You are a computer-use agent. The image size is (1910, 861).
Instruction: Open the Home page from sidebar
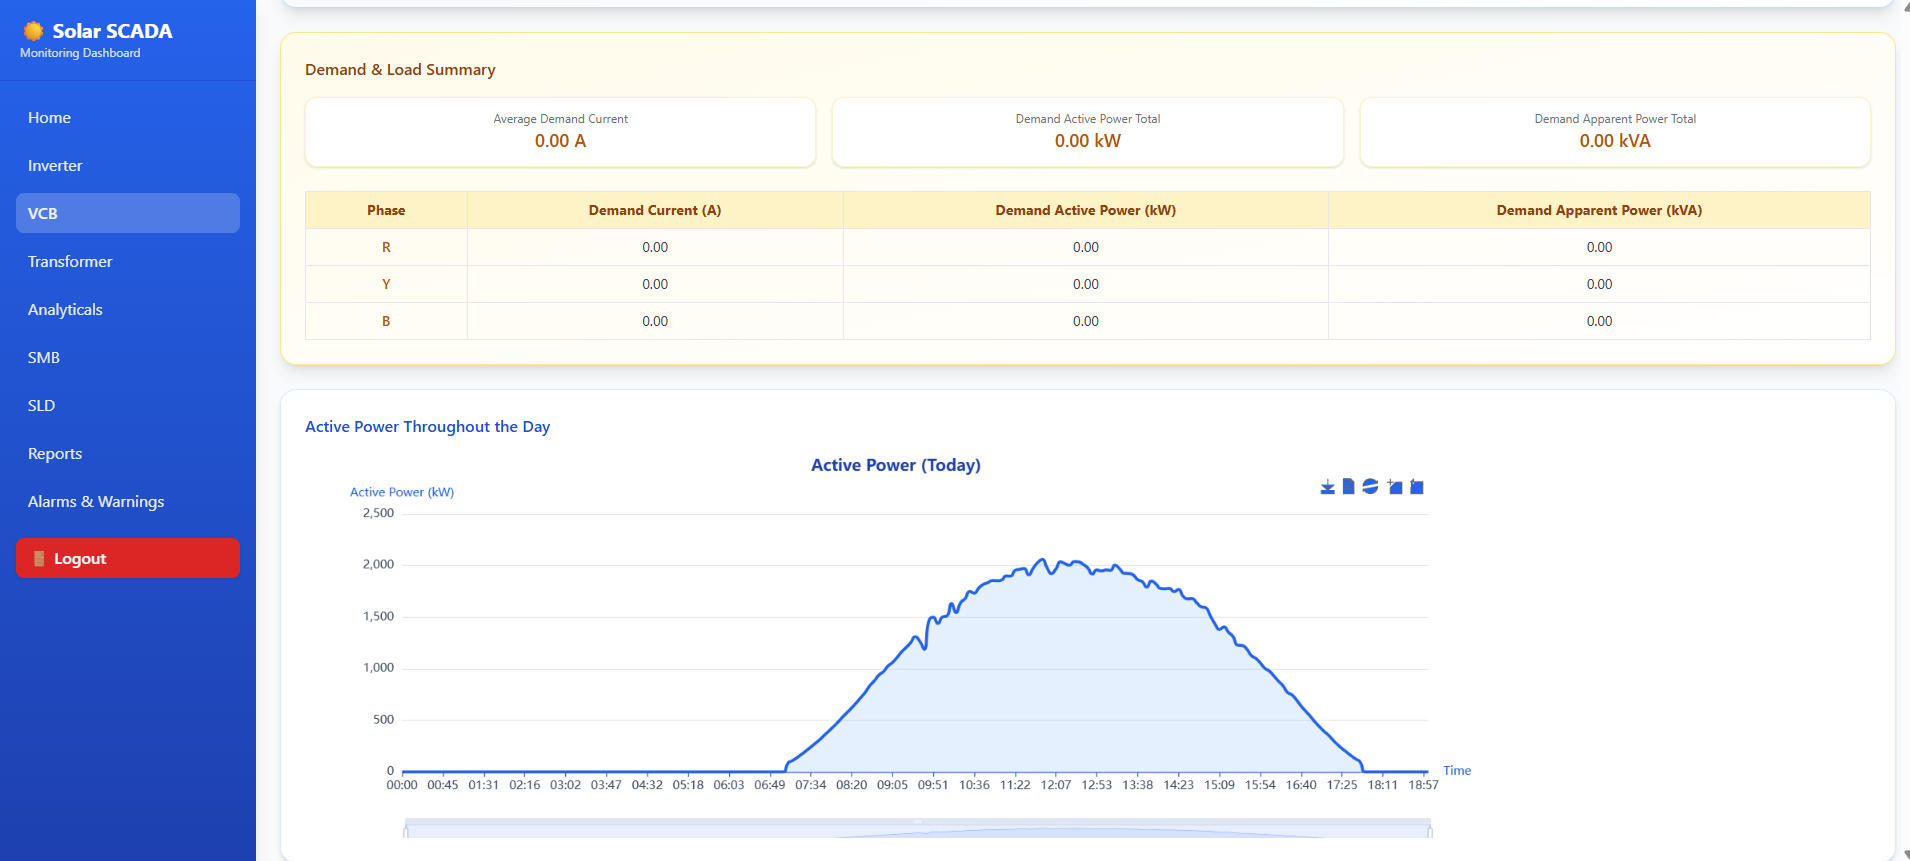[x=49, y=118]
